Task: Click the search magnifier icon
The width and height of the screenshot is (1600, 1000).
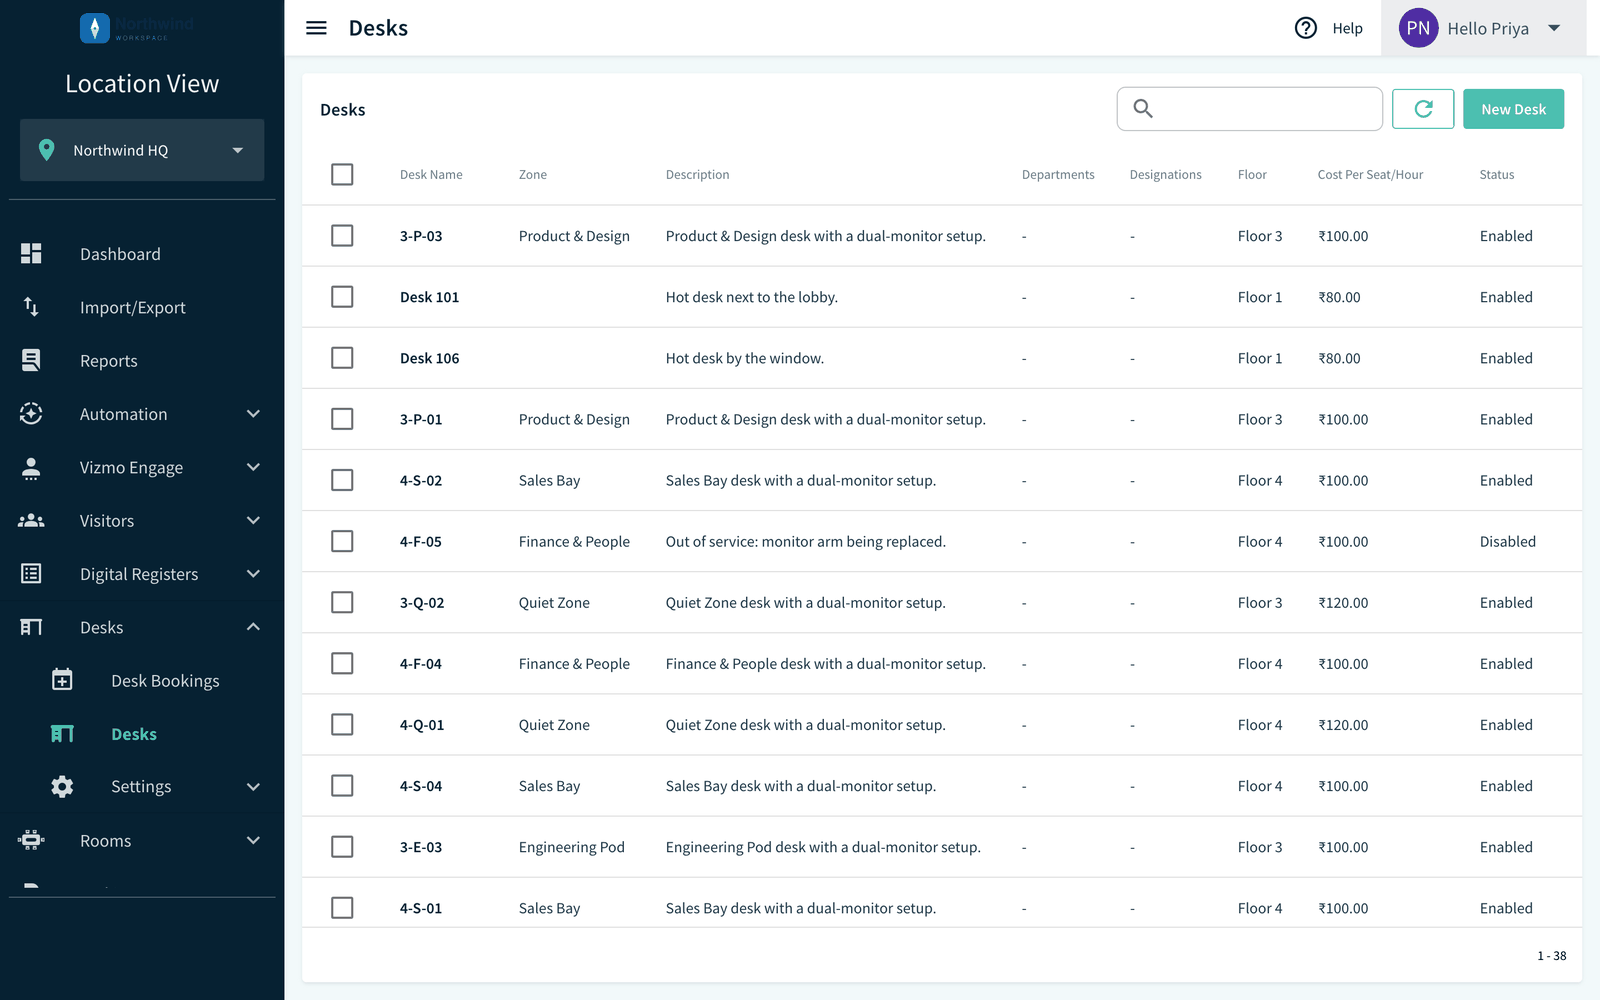Action: (x=1143, y=109)
